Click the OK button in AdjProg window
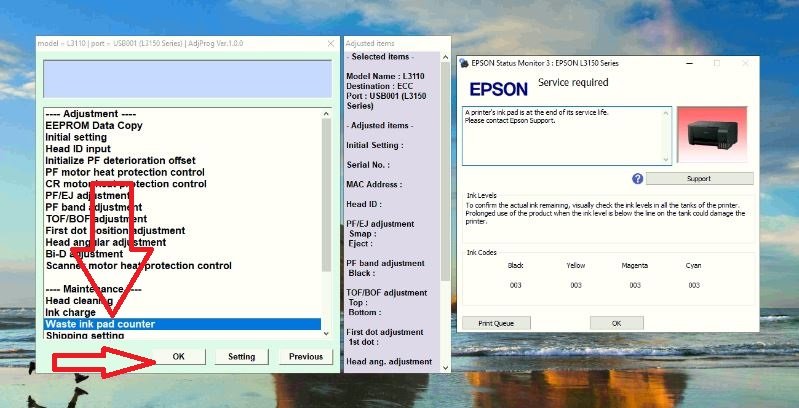This screenshot has width=799, height=408. click(x=179, y=357)
